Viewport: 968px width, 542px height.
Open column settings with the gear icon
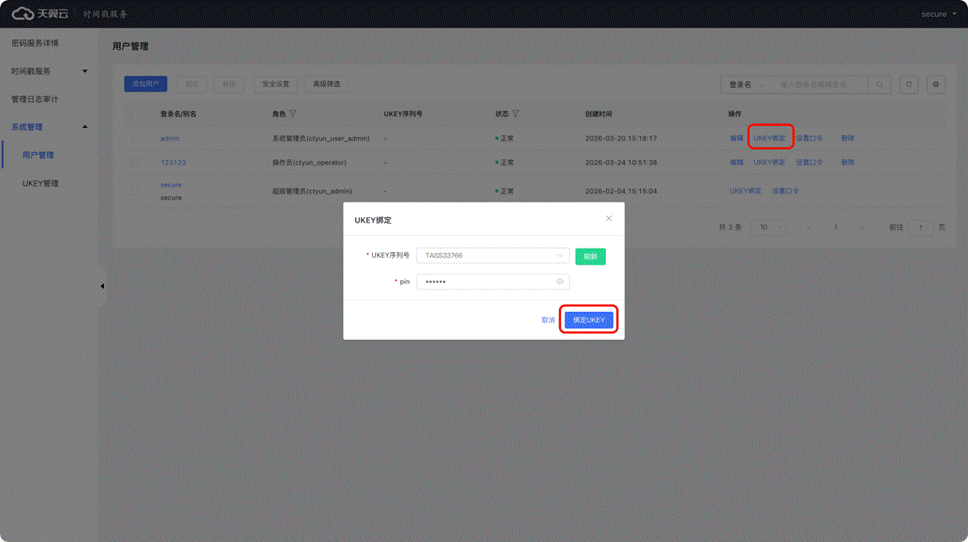click(936, 85)
